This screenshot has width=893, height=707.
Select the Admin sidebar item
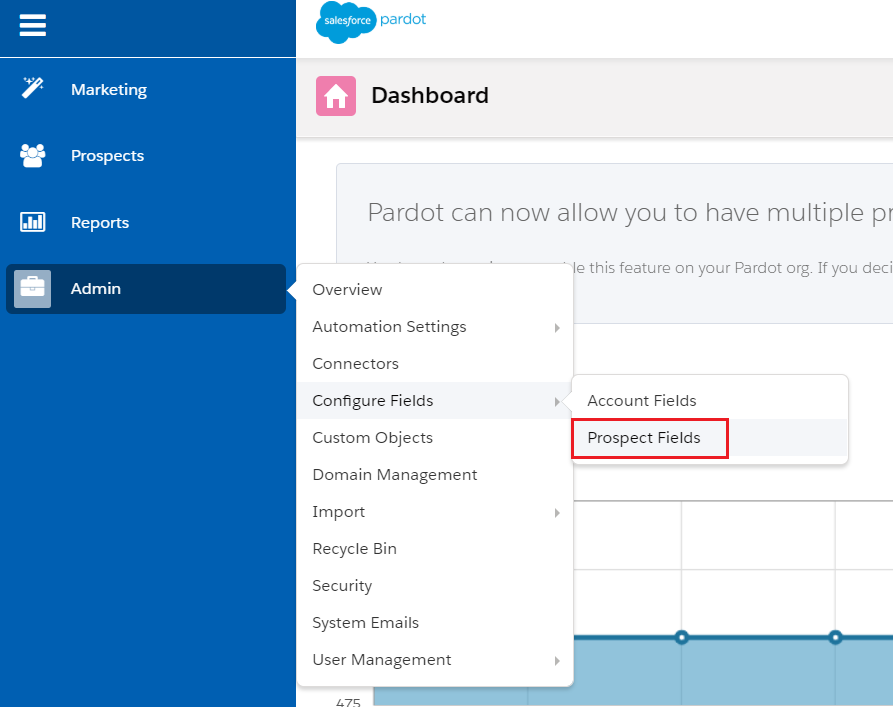(x=146, y=288)
